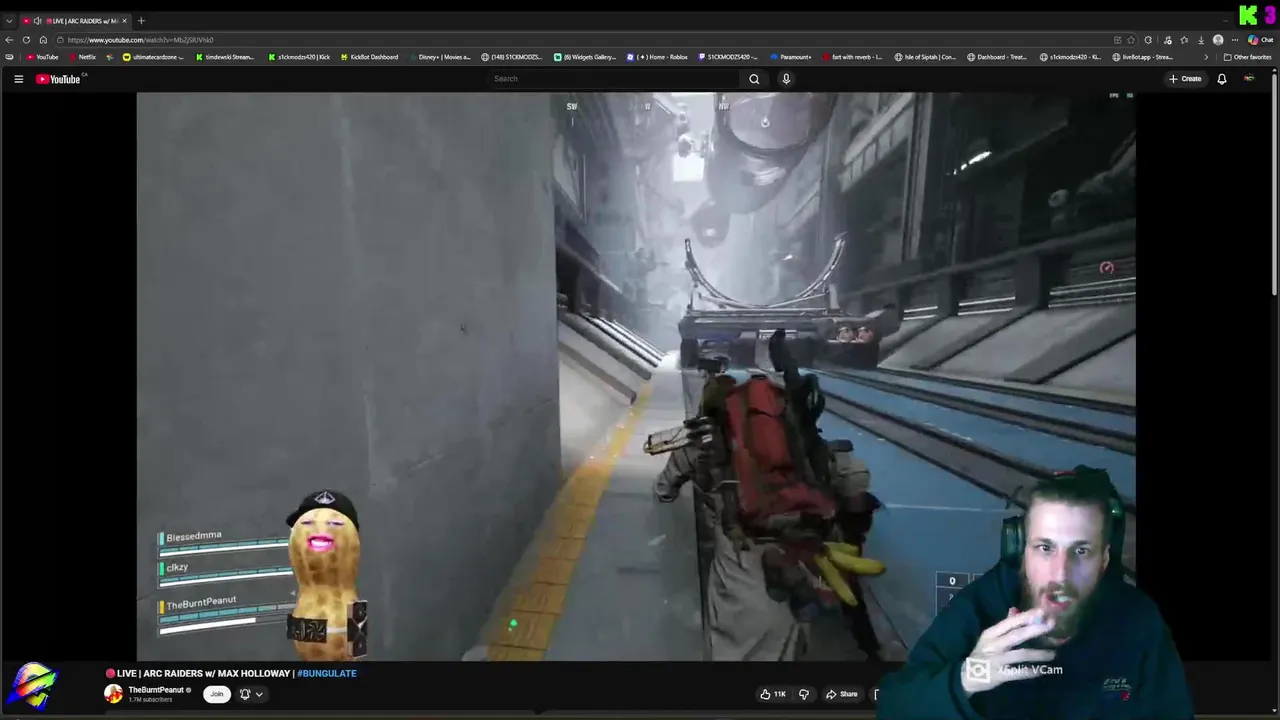The width and height of the screenshot is (1280, 720).
Task: Open the Disney+ Movies bookmark
Action: coord(439,57)
